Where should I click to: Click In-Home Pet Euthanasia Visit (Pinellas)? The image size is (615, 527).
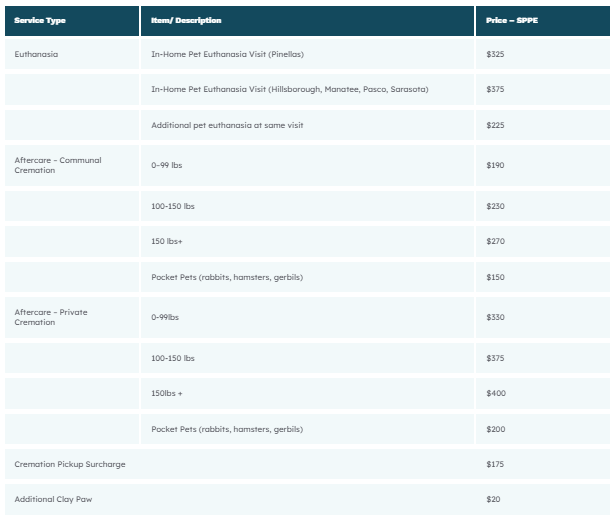point(230,54)
